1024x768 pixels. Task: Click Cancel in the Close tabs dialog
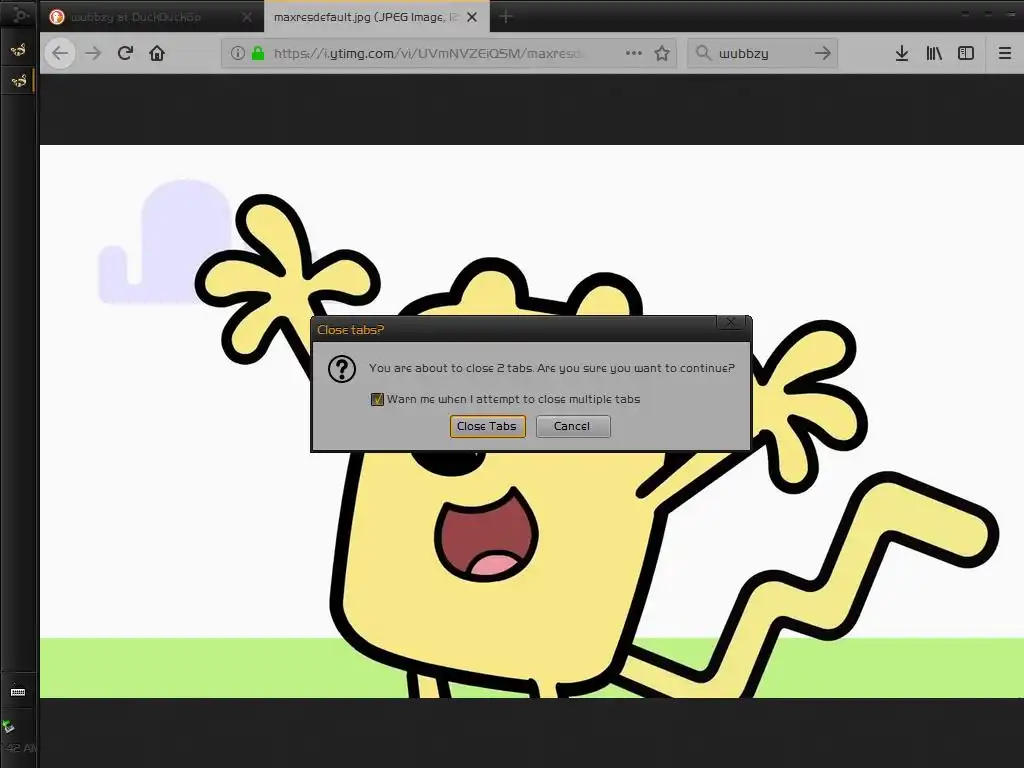[x=573, y=426]
